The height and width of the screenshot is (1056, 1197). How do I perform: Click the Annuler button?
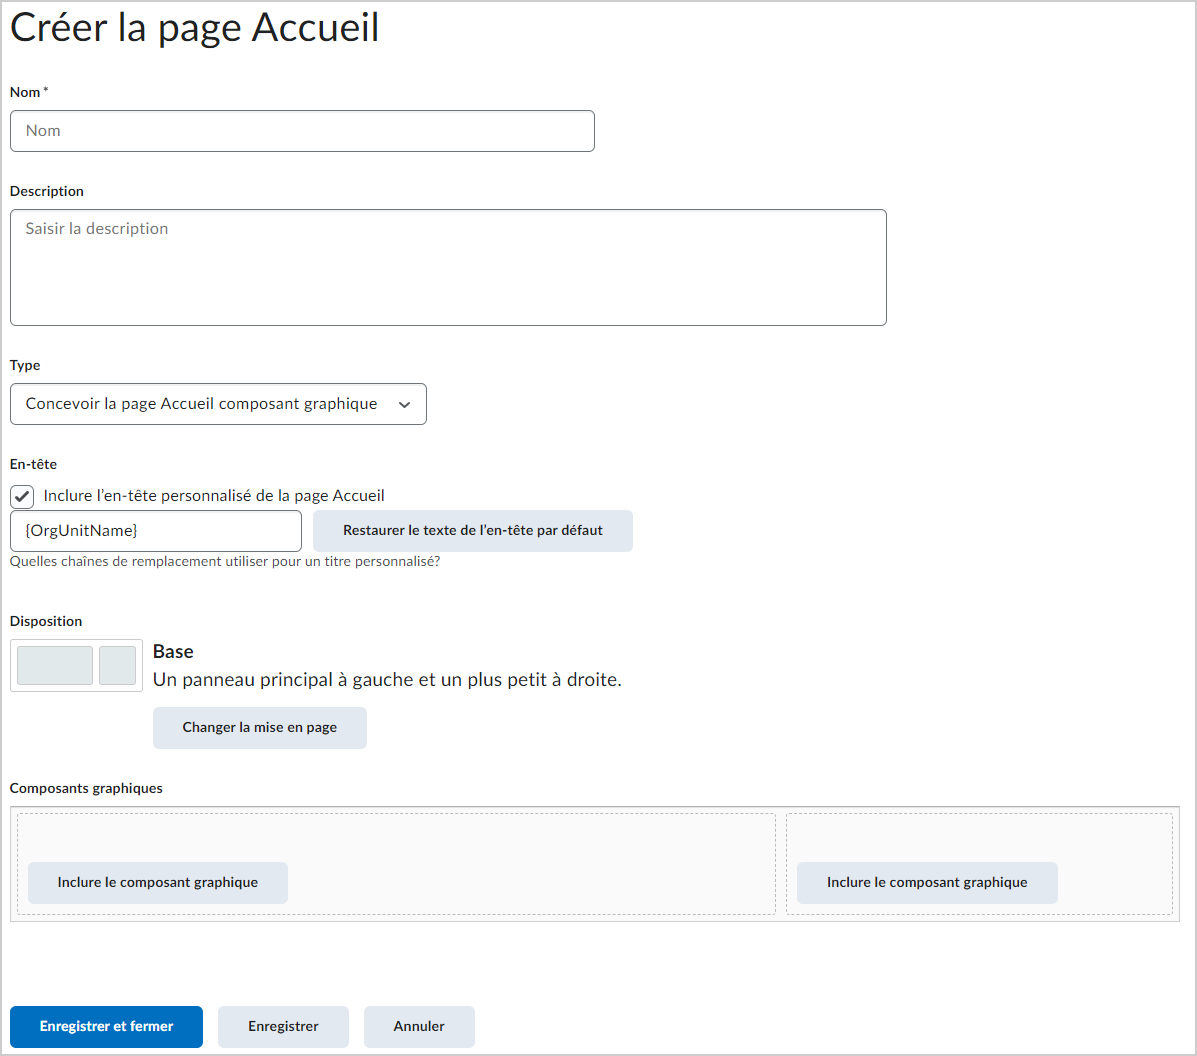(419, 1027)
